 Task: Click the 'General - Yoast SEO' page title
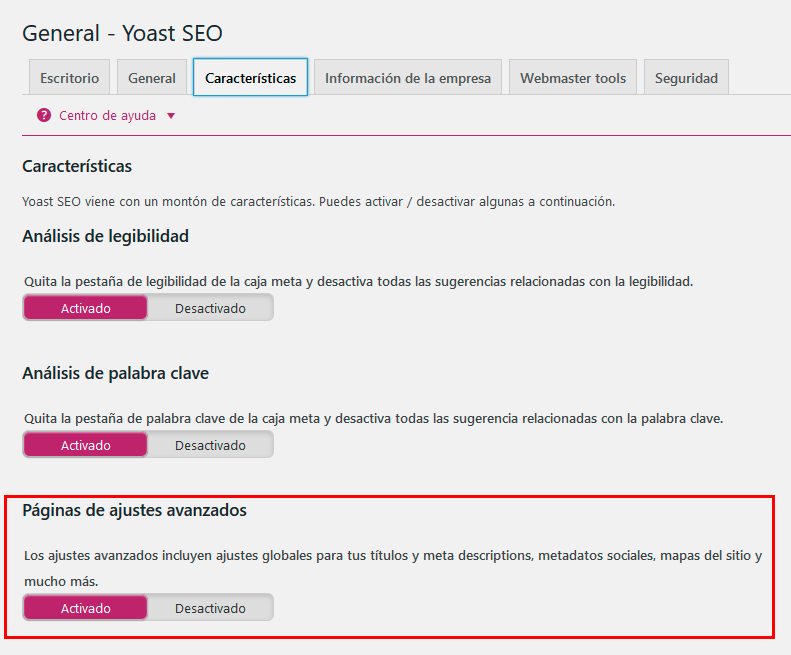pyautogui.click(x=122, y=33)
